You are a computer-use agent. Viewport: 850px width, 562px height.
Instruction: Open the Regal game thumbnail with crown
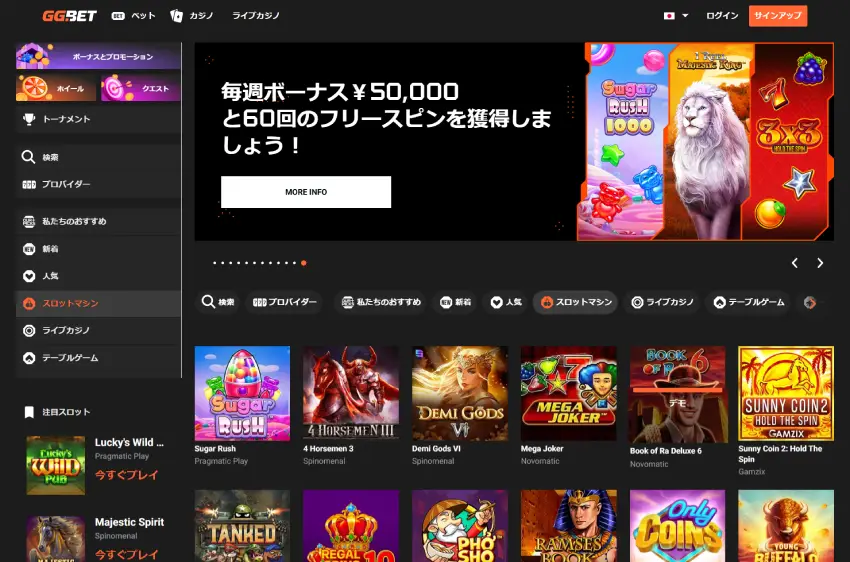coord(351,526)
